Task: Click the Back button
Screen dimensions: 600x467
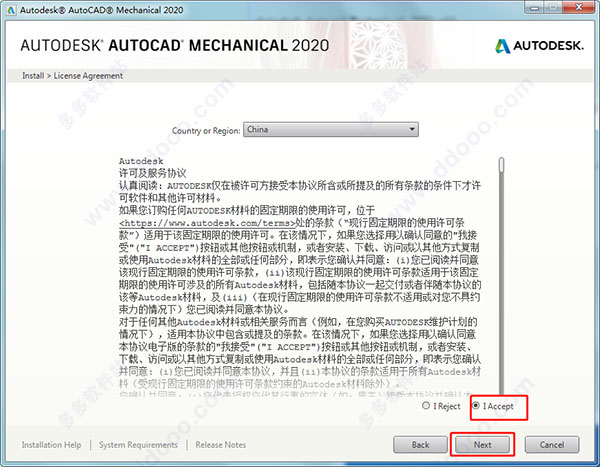Action: point(420,444)
